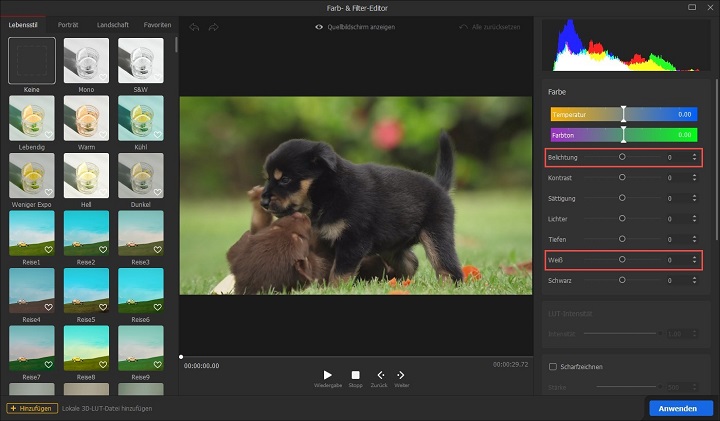The image size is (720, 421).
Task: Advance a frame with Weiter
Action: point(401,375)
